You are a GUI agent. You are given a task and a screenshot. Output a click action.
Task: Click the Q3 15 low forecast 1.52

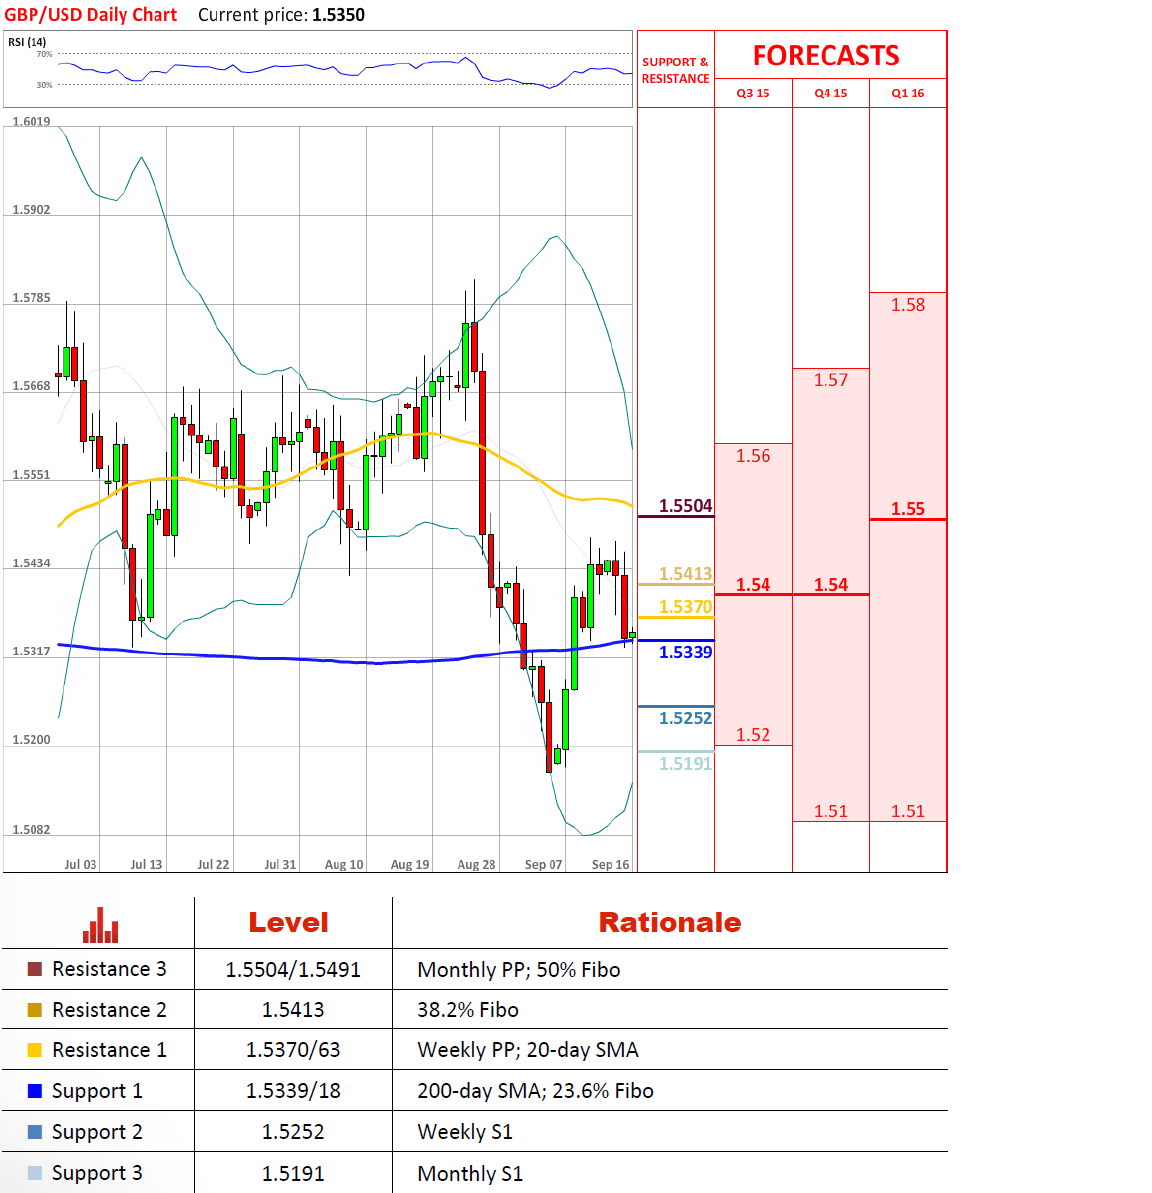(753, 734)
